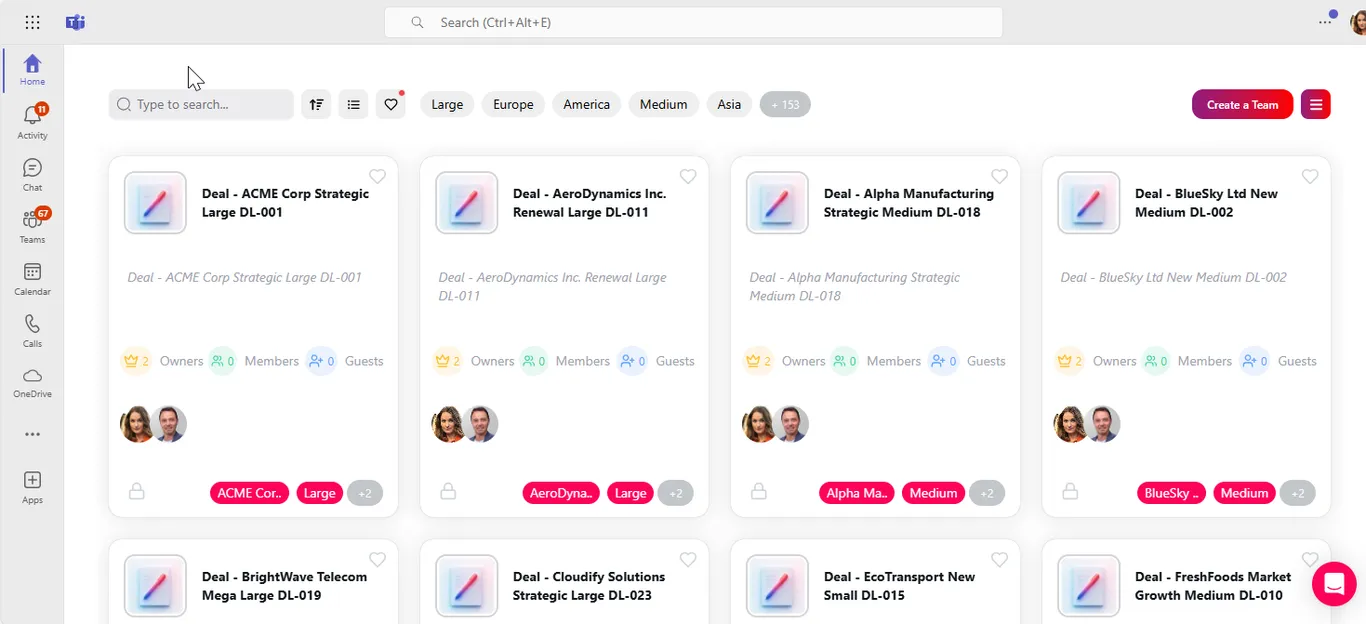Expand +2 tags on ACME Corp card
Screen dimensions: 1366x624
[x=365, y=493]
